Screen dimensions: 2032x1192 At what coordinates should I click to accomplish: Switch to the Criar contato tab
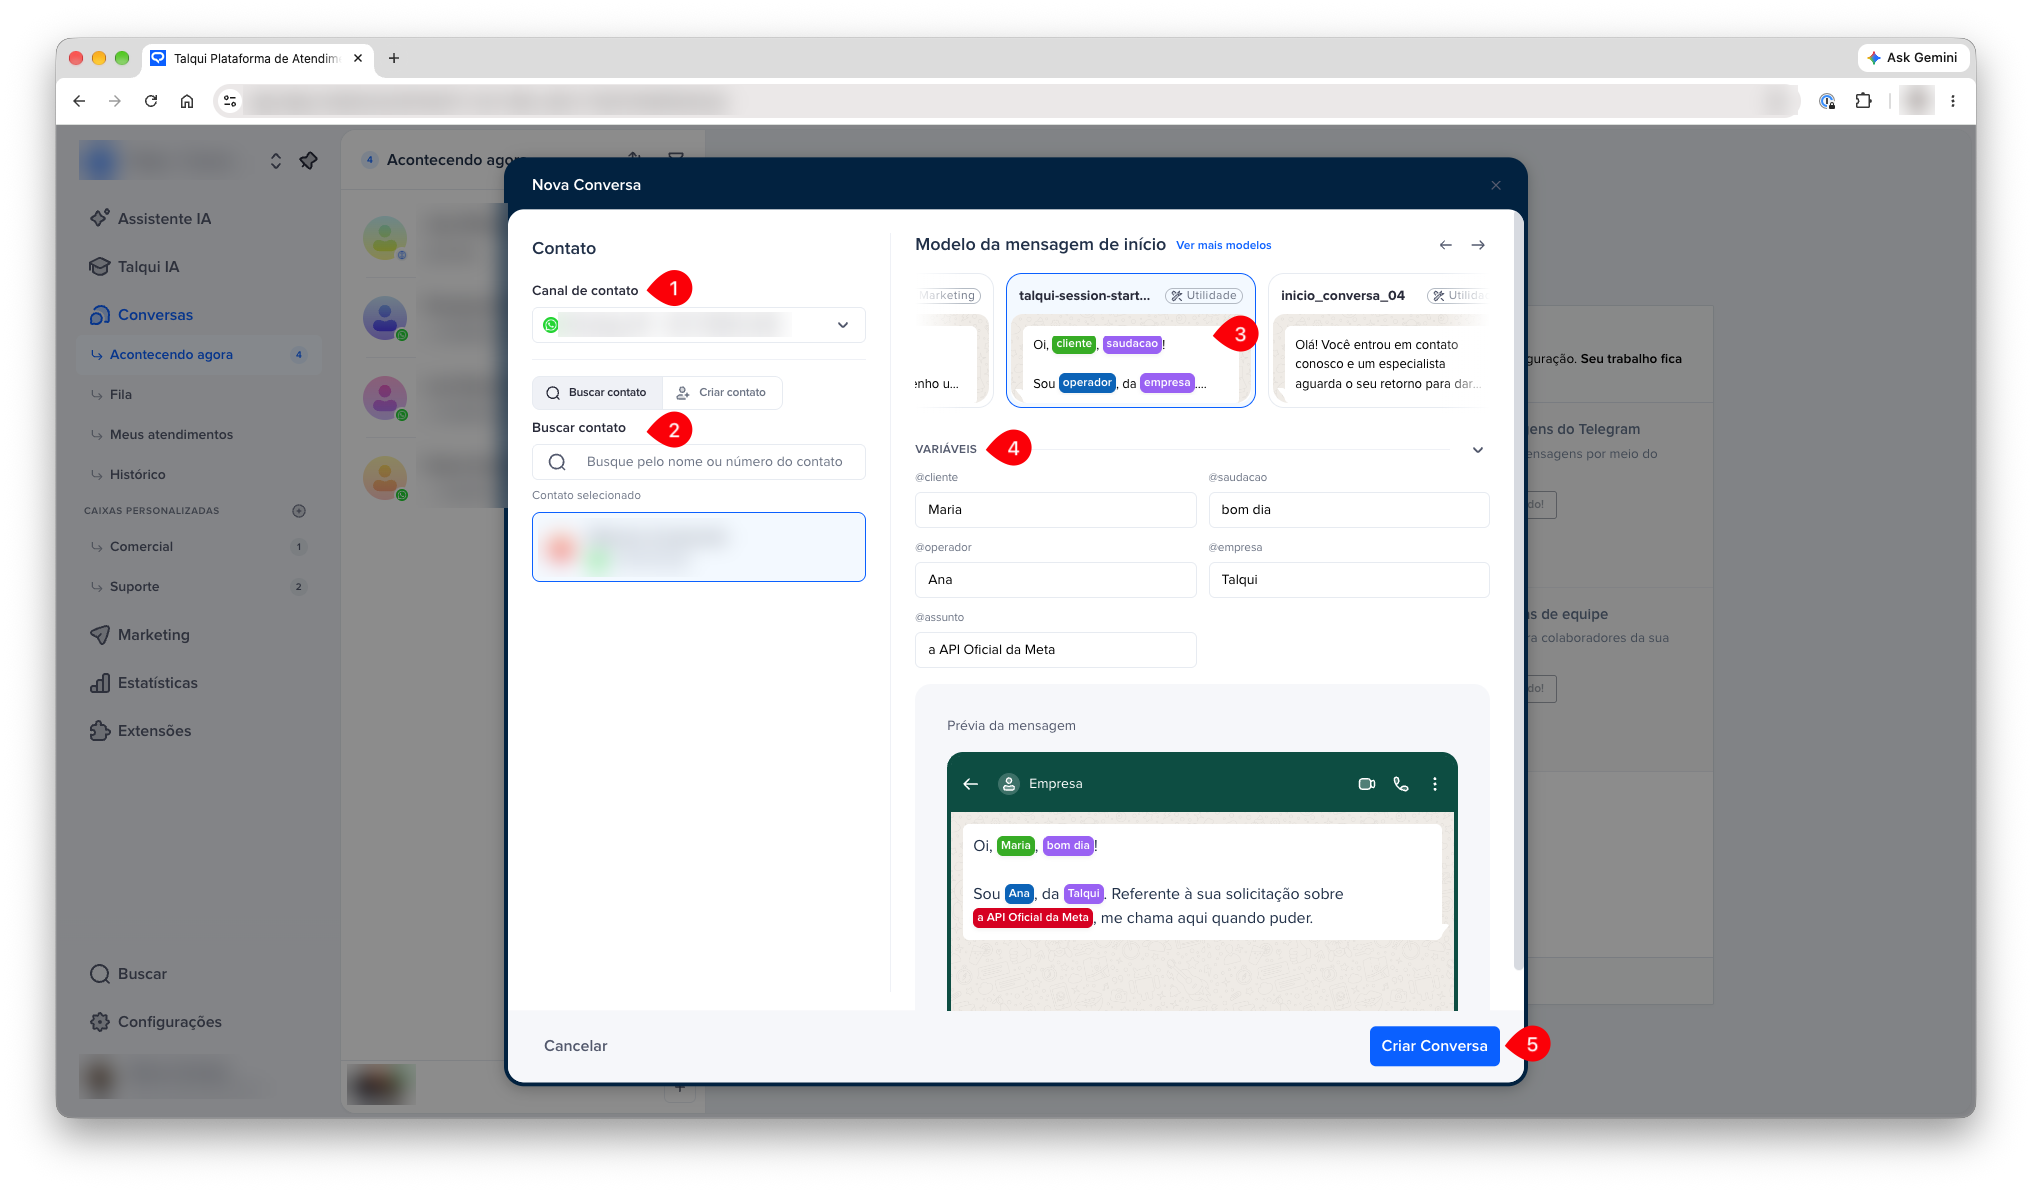722,393
